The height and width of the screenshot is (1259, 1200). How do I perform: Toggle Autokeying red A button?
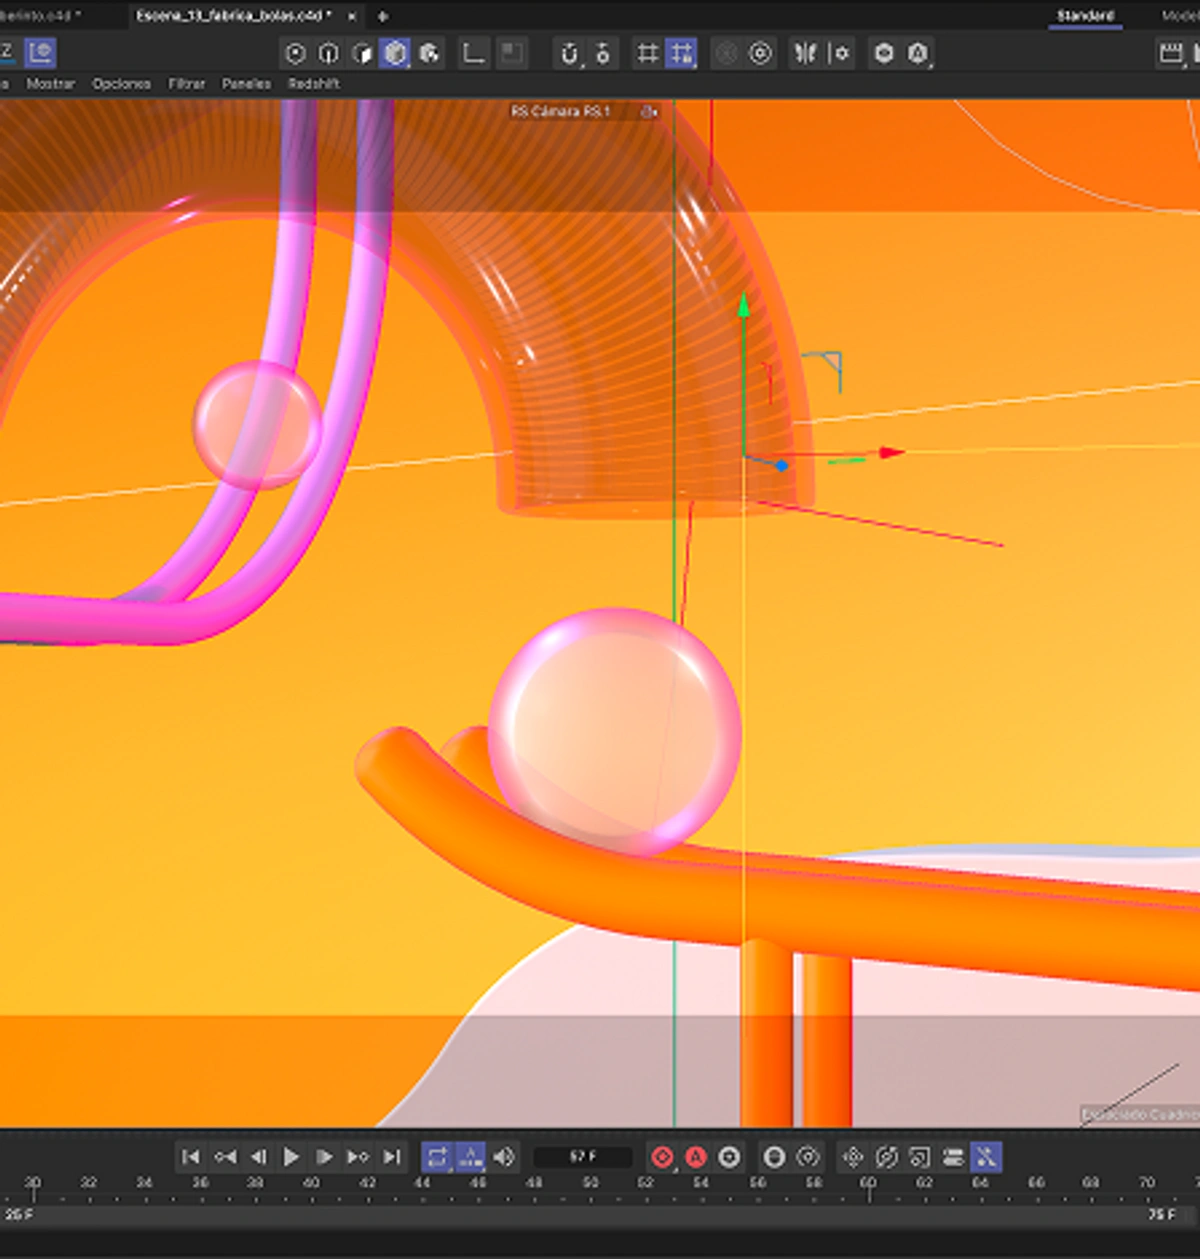696,1157
